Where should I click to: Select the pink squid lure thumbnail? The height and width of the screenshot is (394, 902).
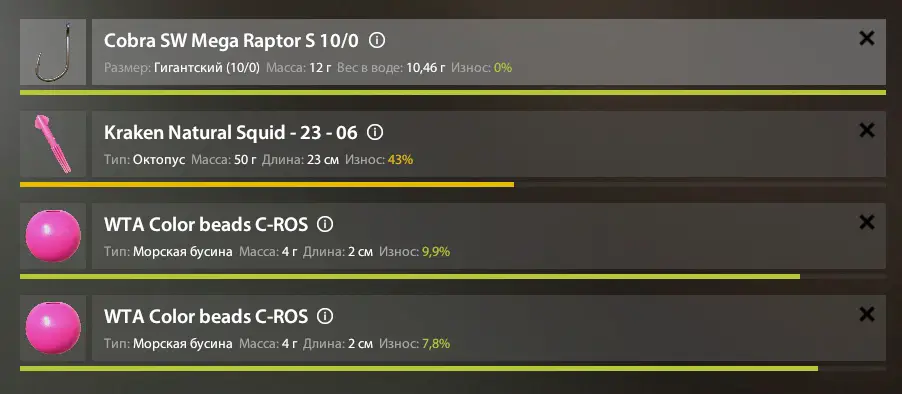click(x=53, y=144)
